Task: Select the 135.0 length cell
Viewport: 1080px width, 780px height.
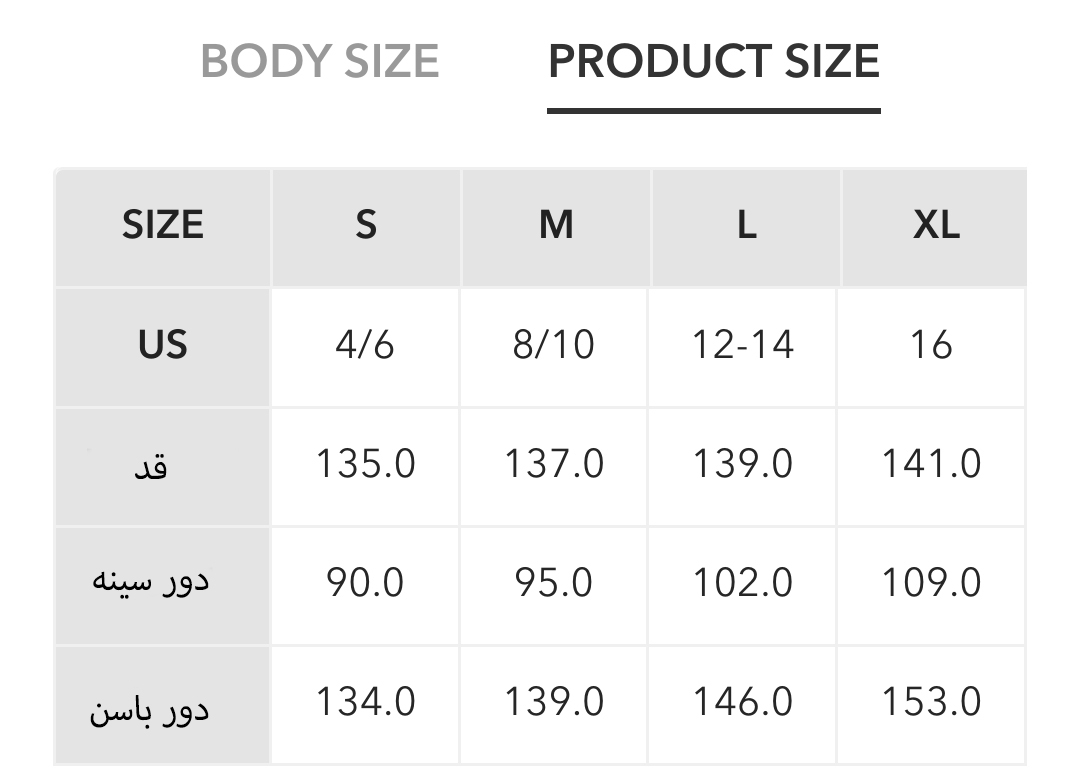Action: point(366,464)
